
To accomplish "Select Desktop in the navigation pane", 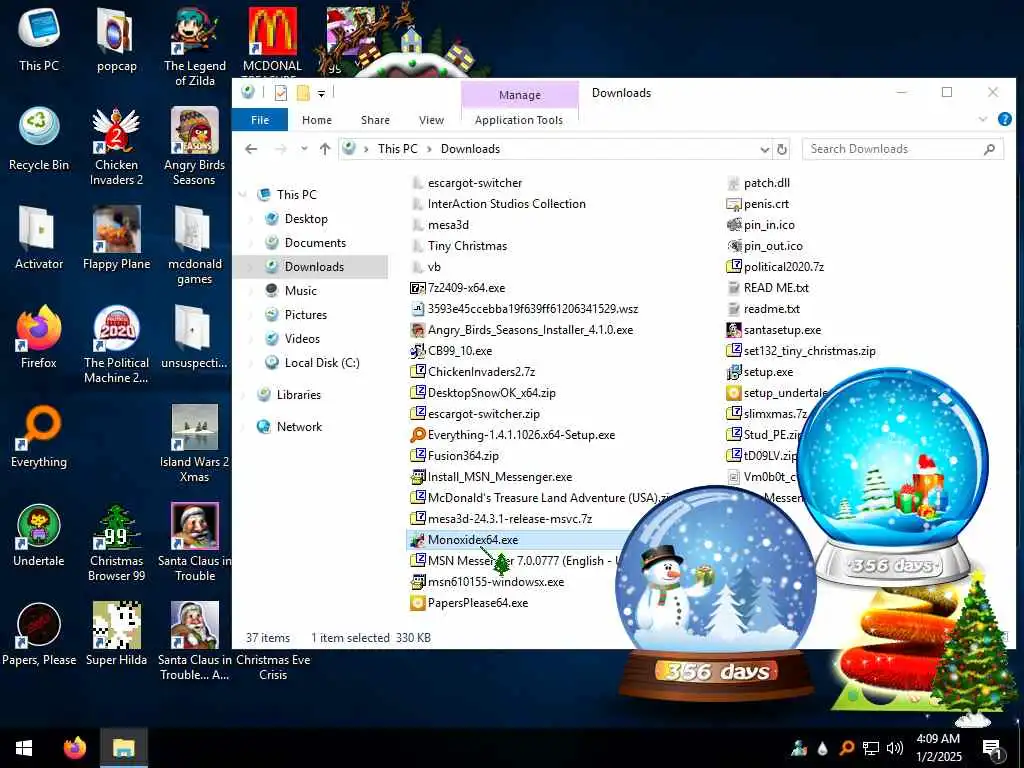I will (x=306, y=219).
